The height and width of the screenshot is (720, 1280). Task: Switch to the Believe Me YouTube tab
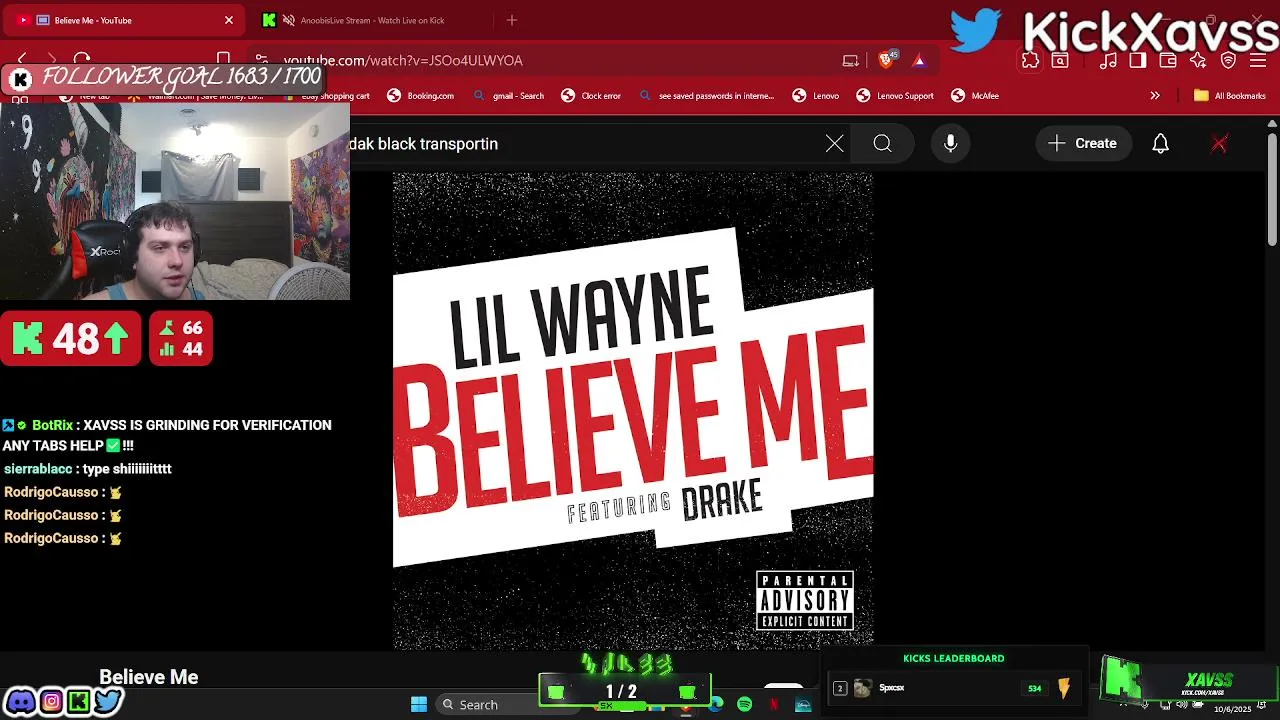[125, 20]
